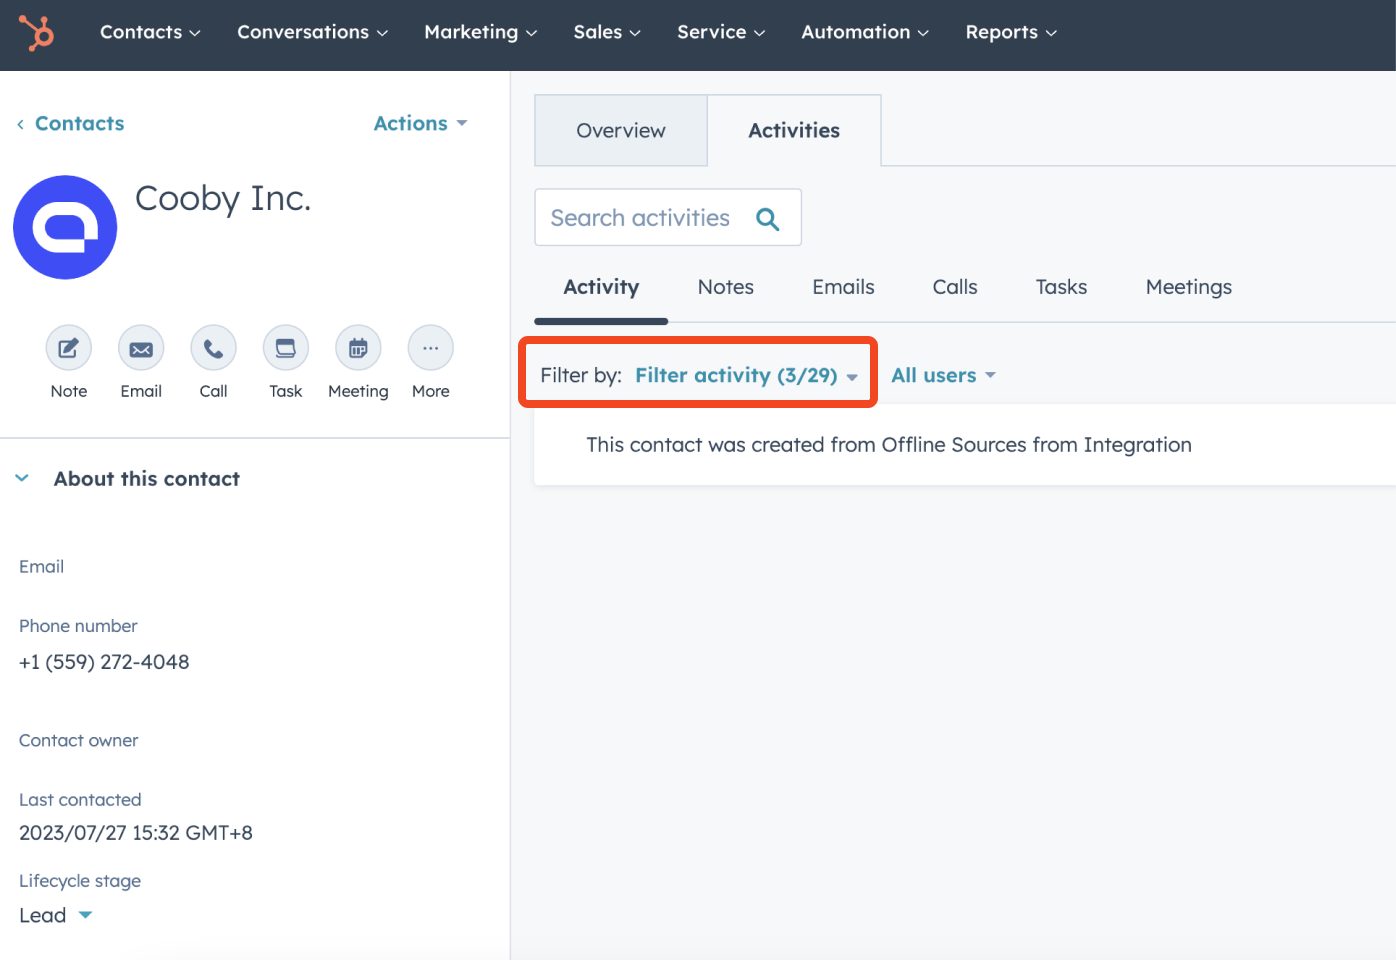Switch to the Notes sub-tab

[726, 287]
